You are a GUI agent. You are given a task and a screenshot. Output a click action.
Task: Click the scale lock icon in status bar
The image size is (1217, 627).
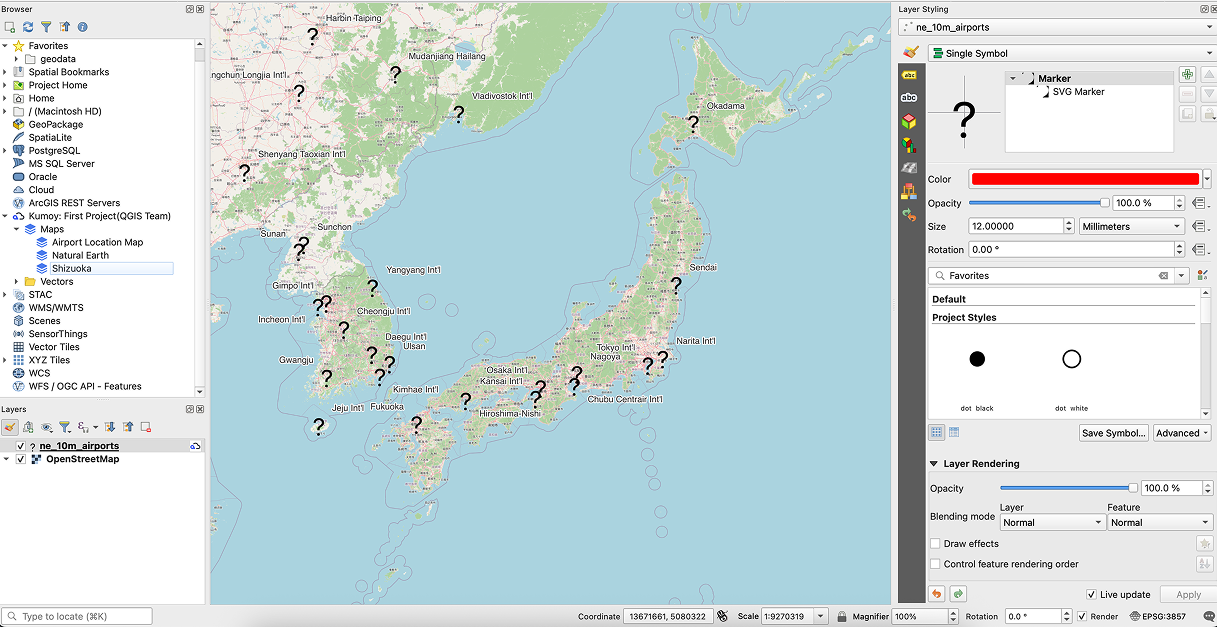[x=843, y=616]
